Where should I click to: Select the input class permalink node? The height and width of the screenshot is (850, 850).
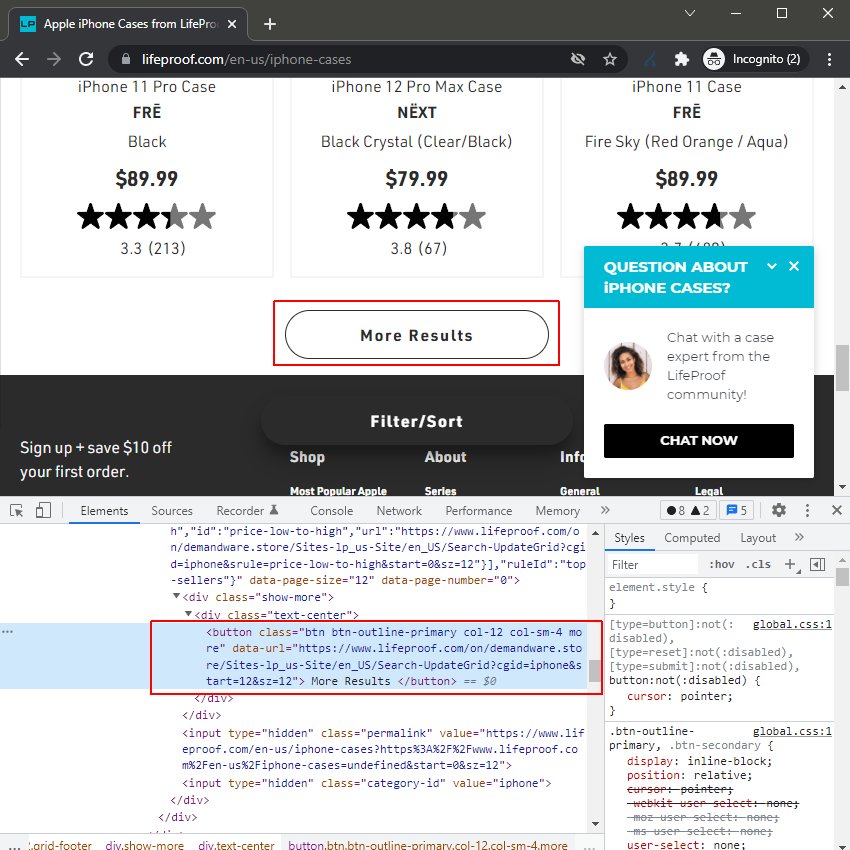pos(383,749)
